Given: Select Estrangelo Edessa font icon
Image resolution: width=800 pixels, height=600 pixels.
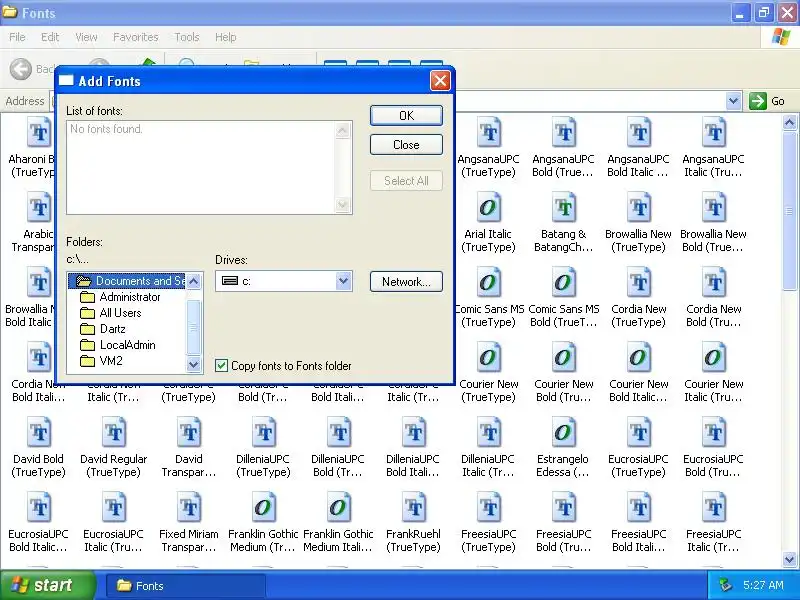Looking at the screenshot, I should tap(563, 433).
